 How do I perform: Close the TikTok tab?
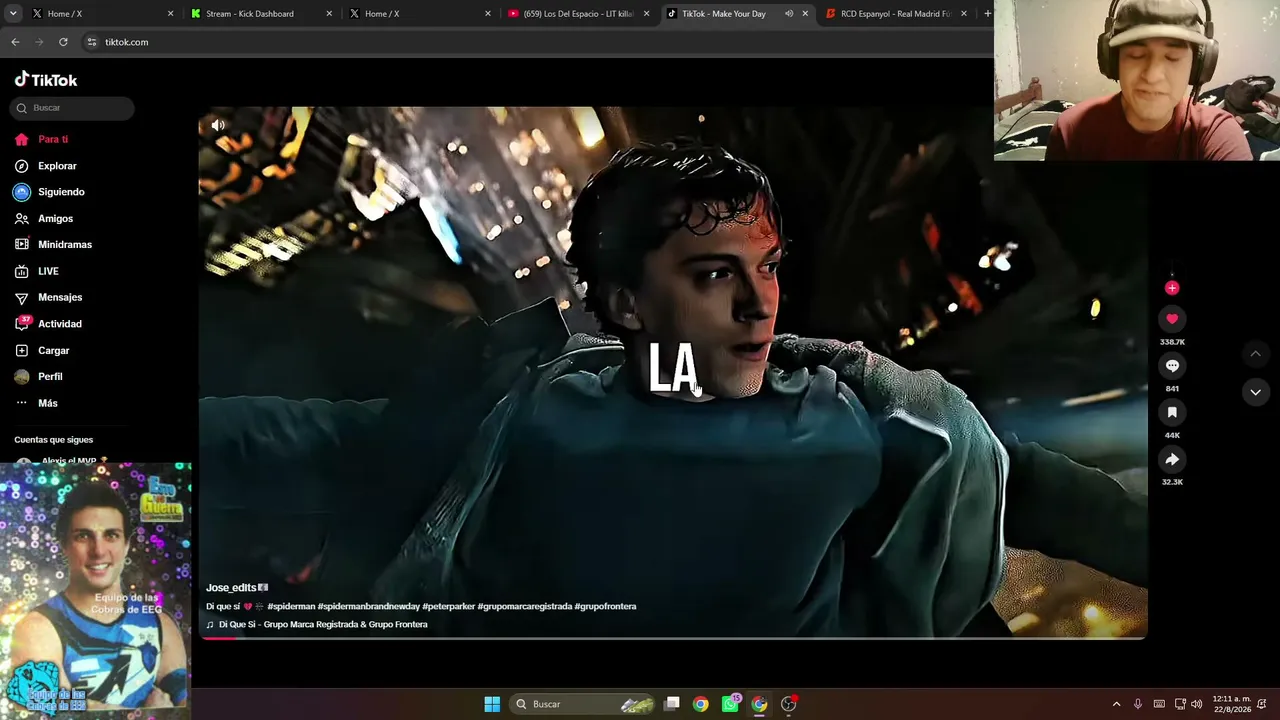click(x=805, y=14)
